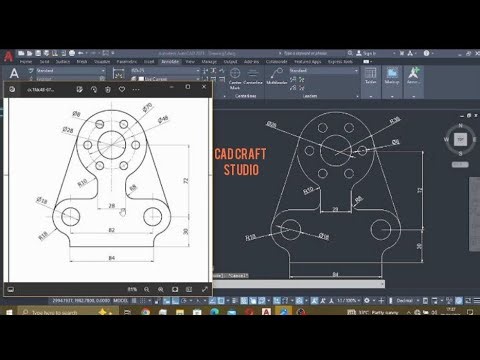
Task: Switch to the Parametric ribbon tab
Action: point(126,62)
